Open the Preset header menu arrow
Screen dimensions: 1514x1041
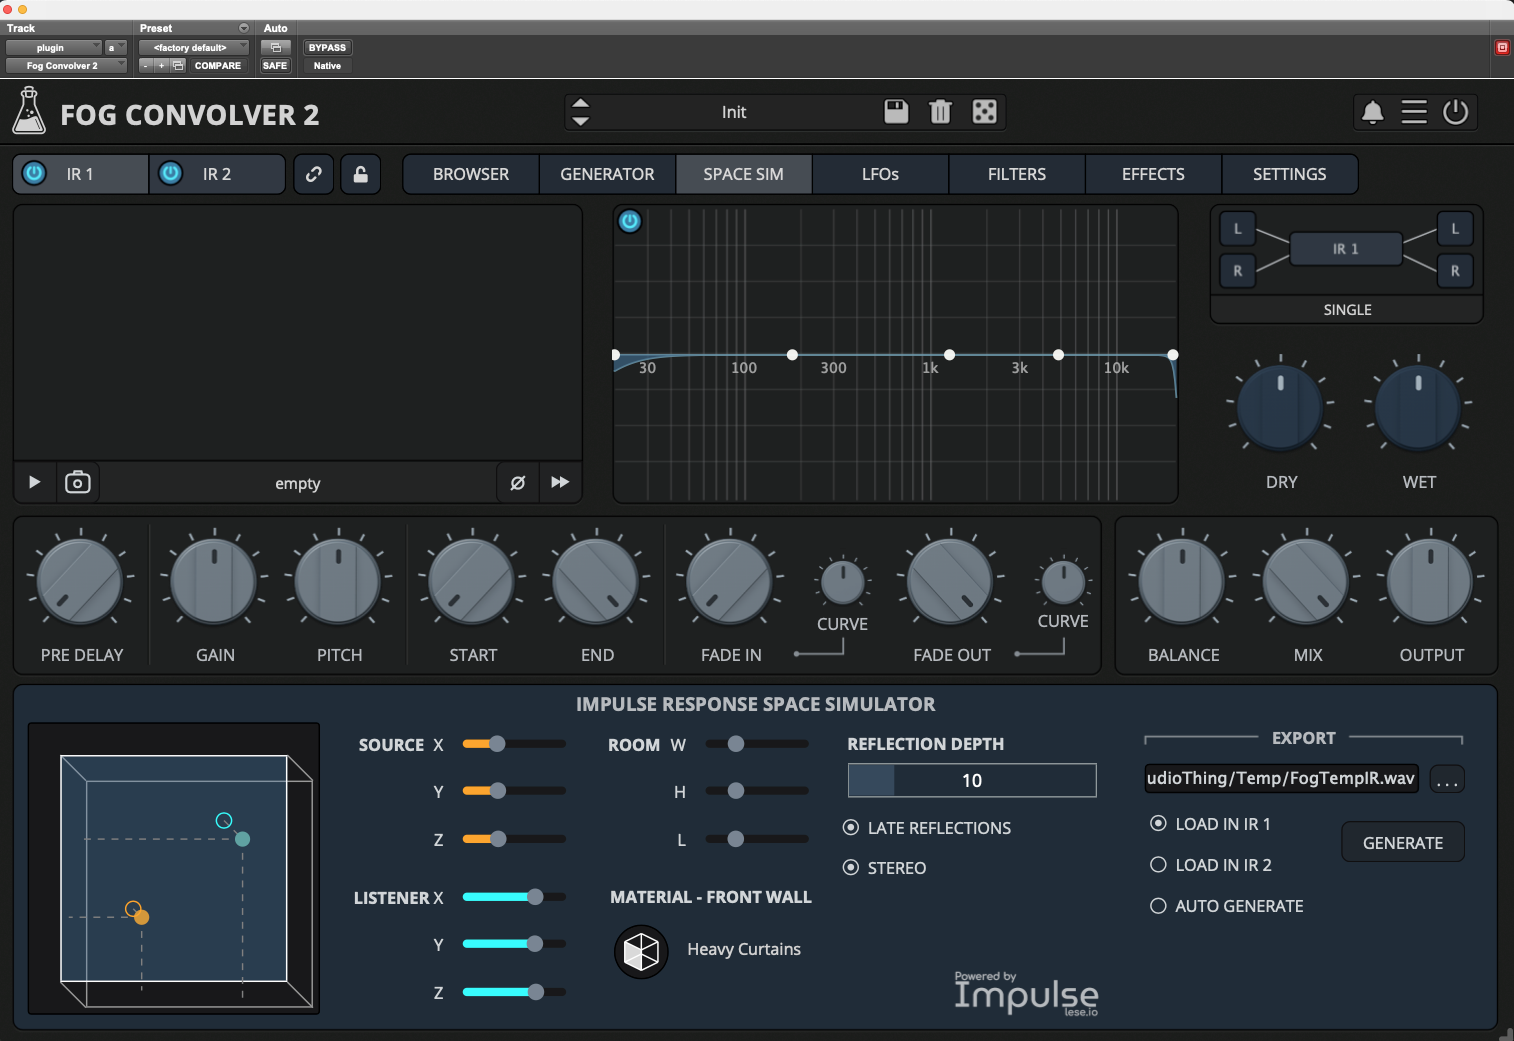(x=244, y=28)
